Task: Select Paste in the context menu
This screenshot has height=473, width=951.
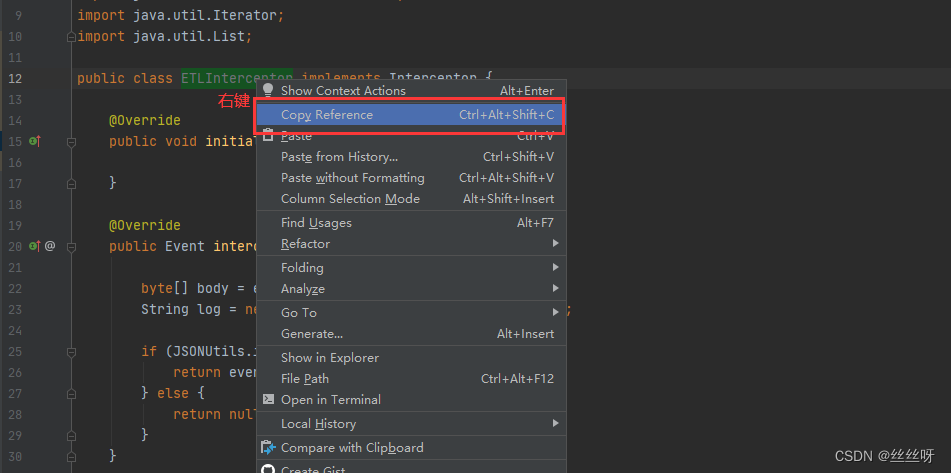Action: click(411, 136)
